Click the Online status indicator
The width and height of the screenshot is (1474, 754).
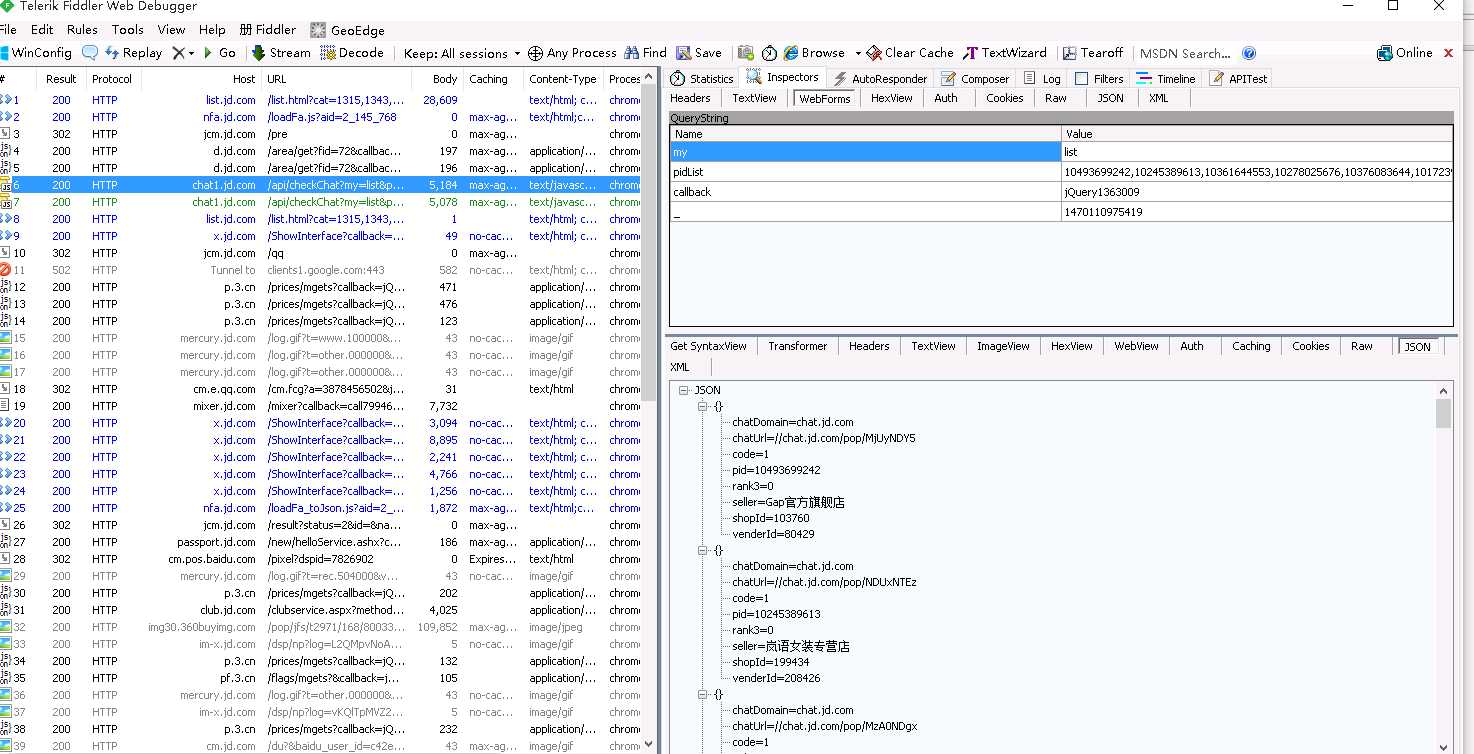[x=1405, y=53]
